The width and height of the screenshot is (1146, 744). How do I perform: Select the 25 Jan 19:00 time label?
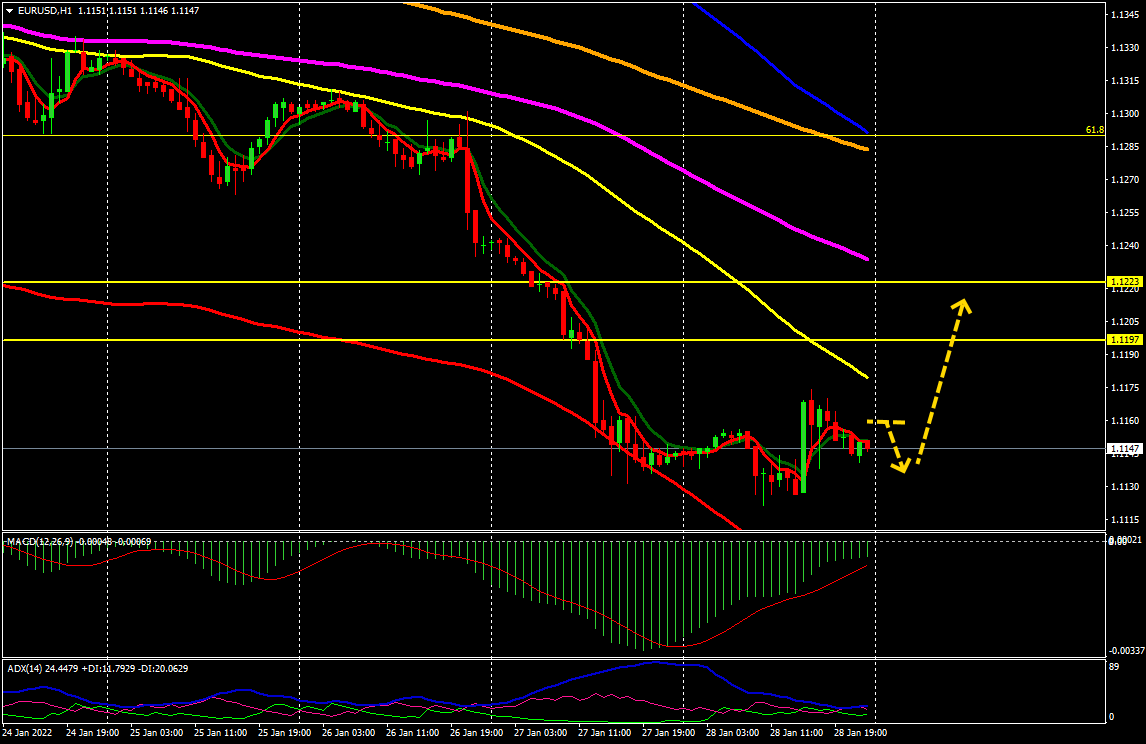284,732
